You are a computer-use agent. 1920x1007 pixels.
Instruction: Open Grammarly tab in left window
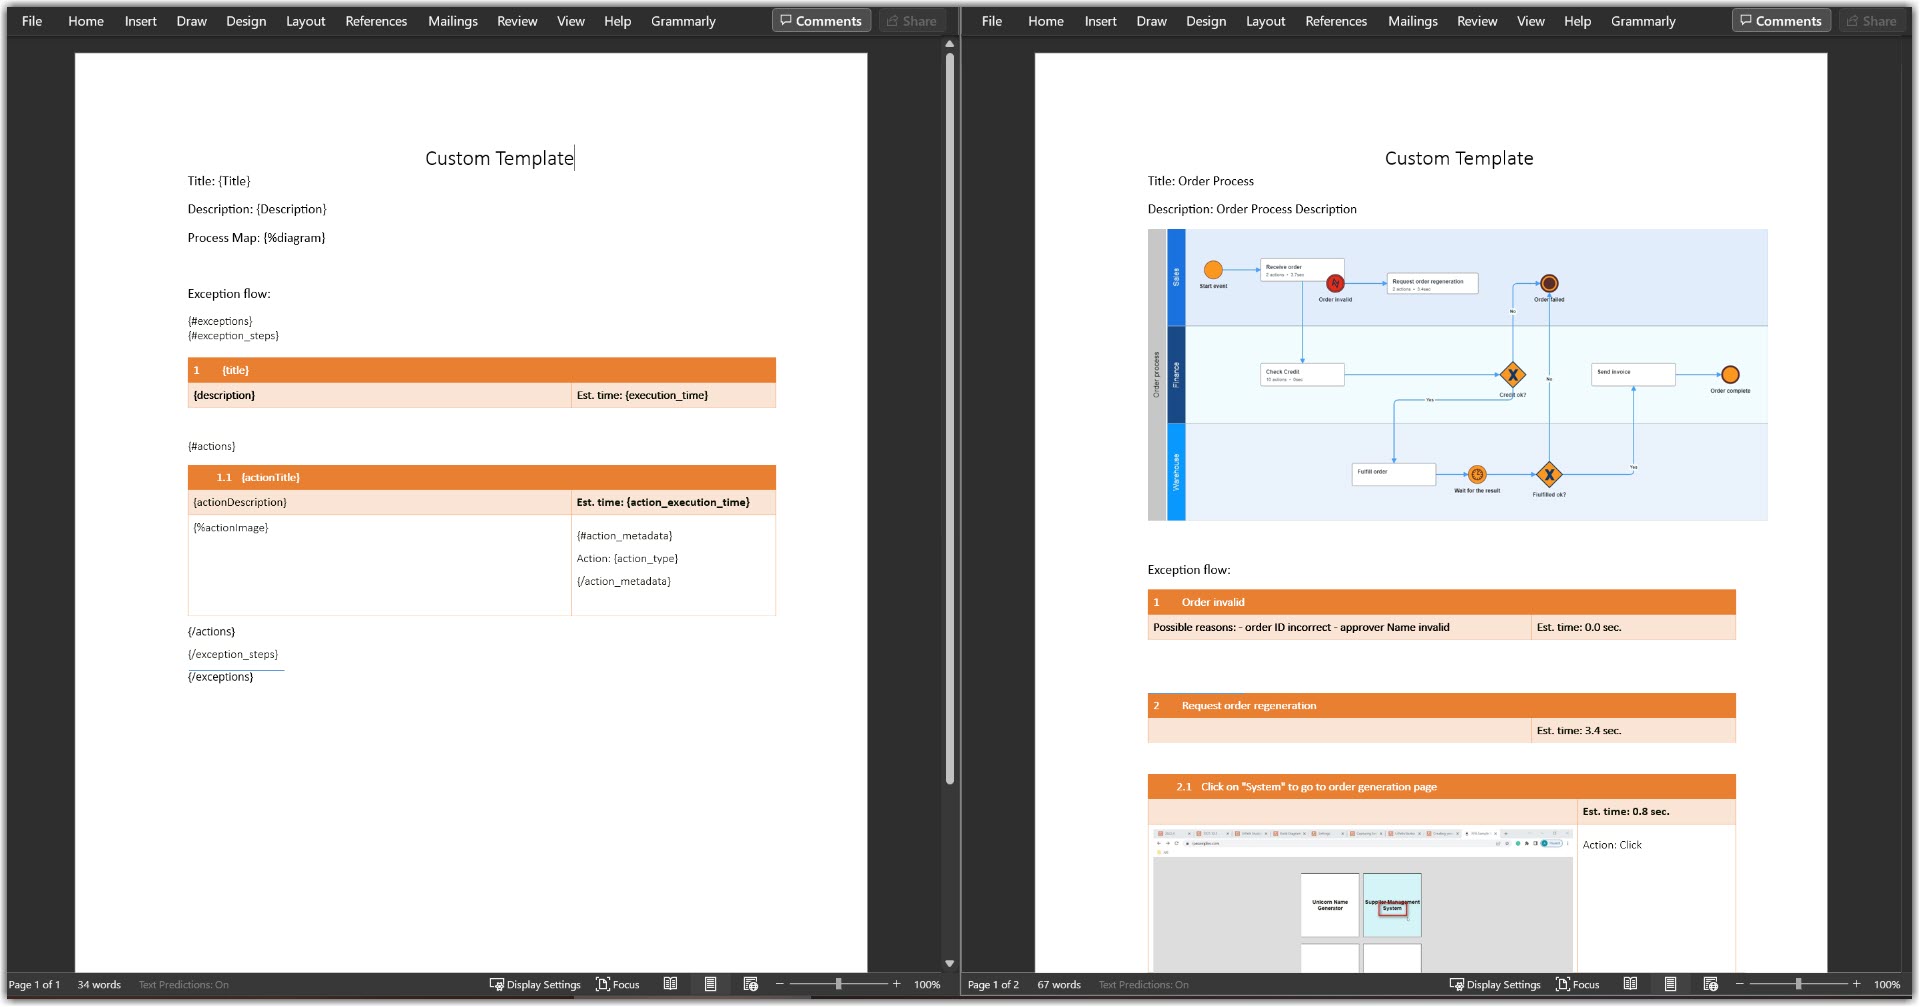point(683,21)
